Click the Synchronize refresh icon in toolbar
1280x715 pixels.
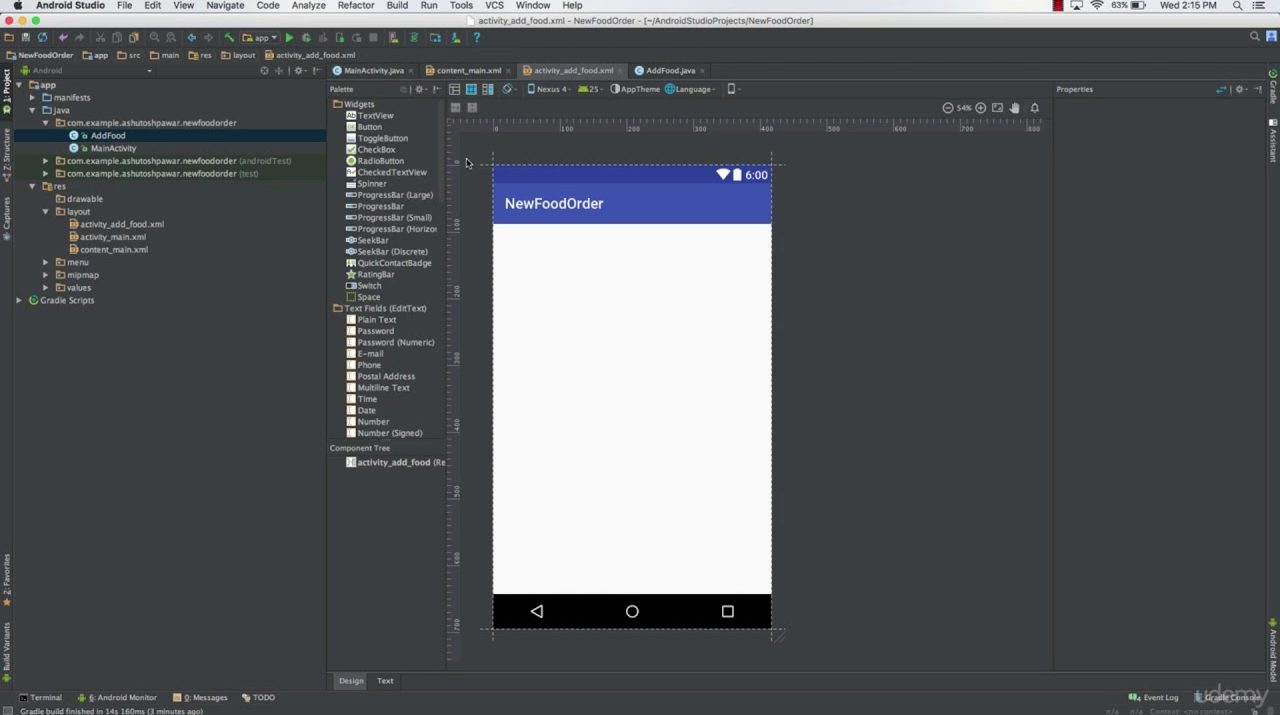tap(42, 38)
